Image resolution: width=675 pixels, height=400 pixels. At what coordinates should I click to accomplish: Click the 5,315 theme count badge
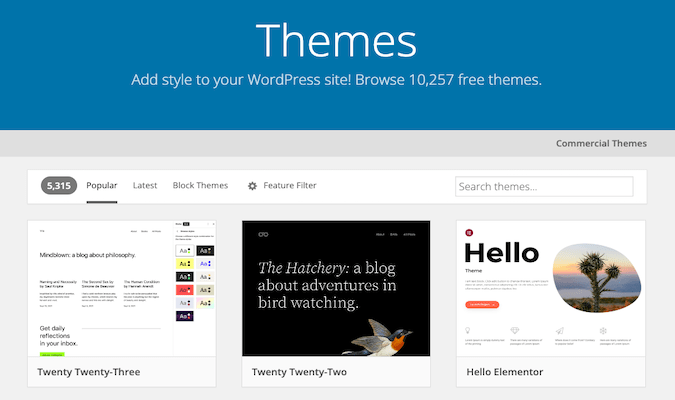tap(59, 185)
